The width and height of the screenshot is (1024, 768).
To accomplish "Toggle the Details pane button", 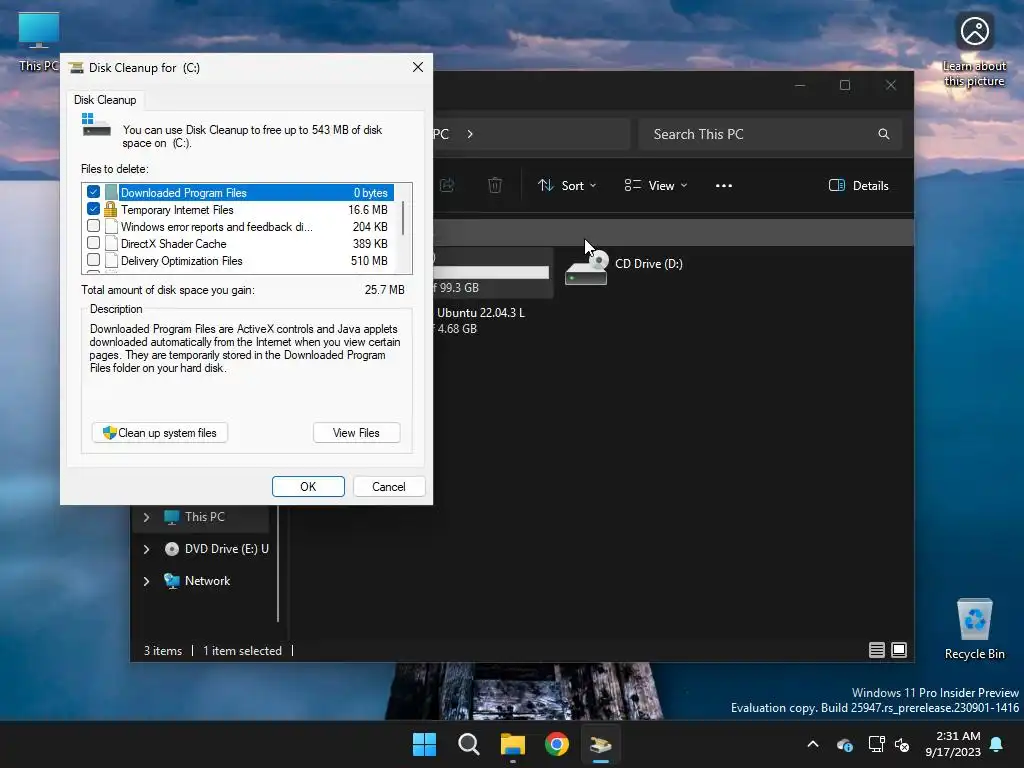I will pyautogui.click(x=858, y=185).
